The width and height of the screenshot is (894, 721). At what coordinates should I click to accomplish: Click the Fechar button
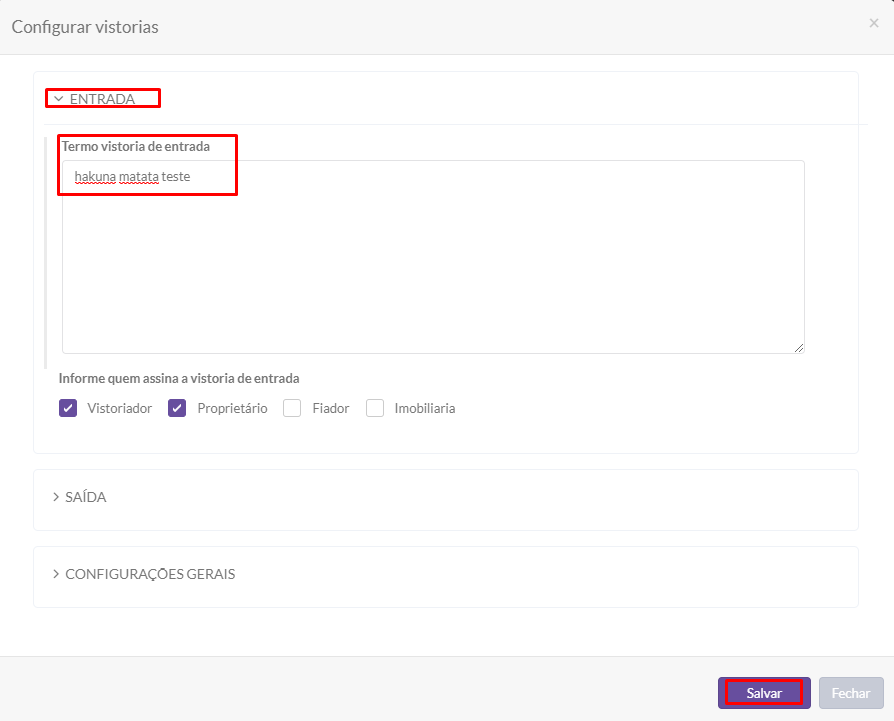click(851, 693)
